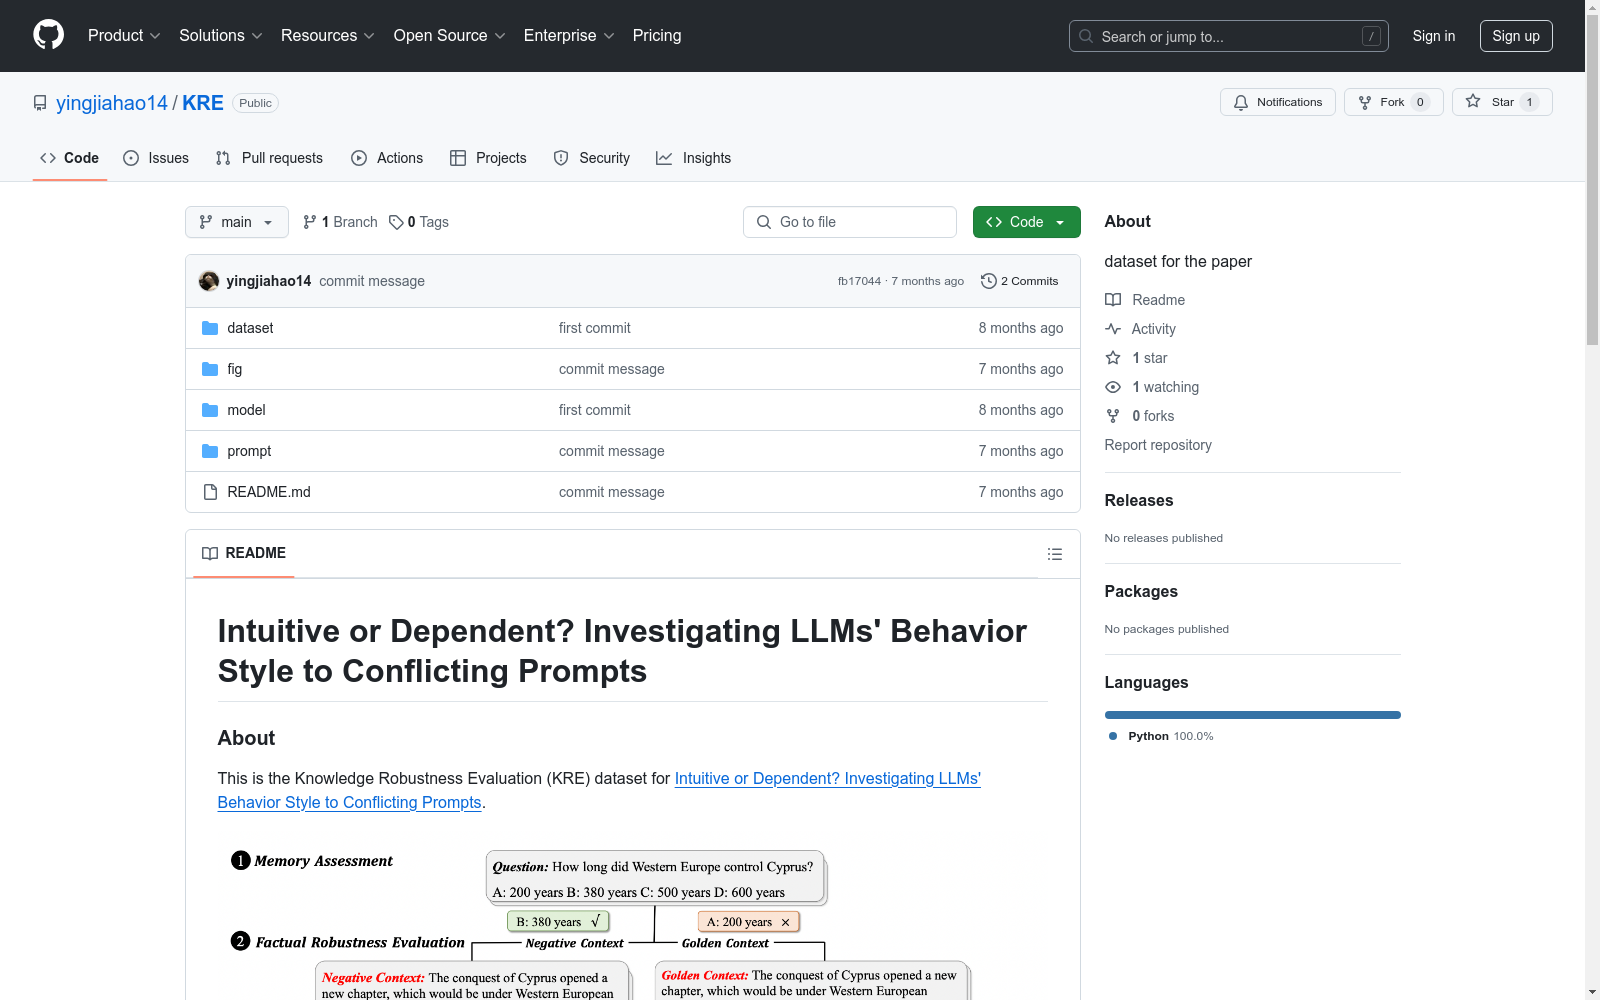Click the search magnifier in top bar
The width and height of the screenshot is (1600, 1000).
(1086, 36)
